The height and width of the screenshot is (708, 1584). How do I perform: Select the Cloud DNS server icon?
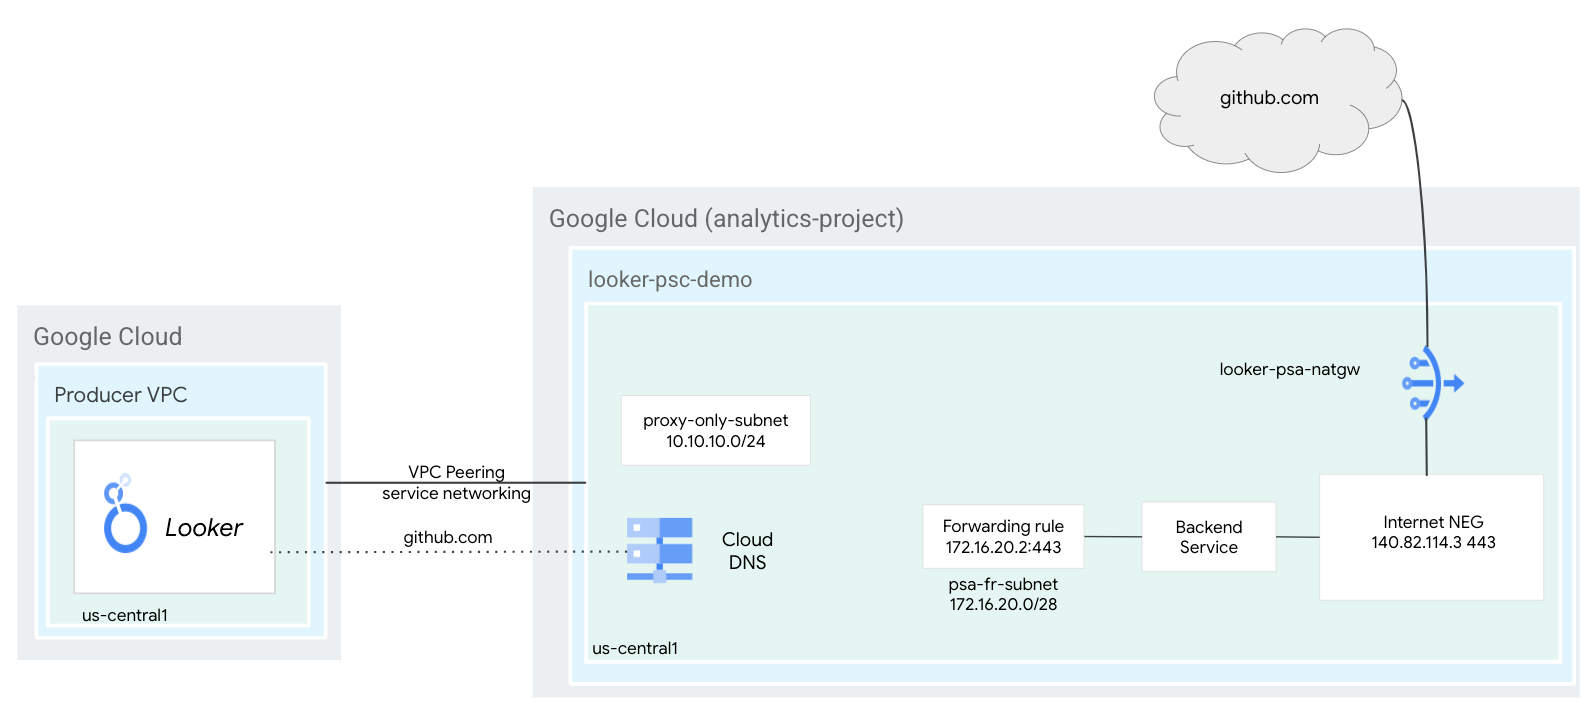pos(659,549)
